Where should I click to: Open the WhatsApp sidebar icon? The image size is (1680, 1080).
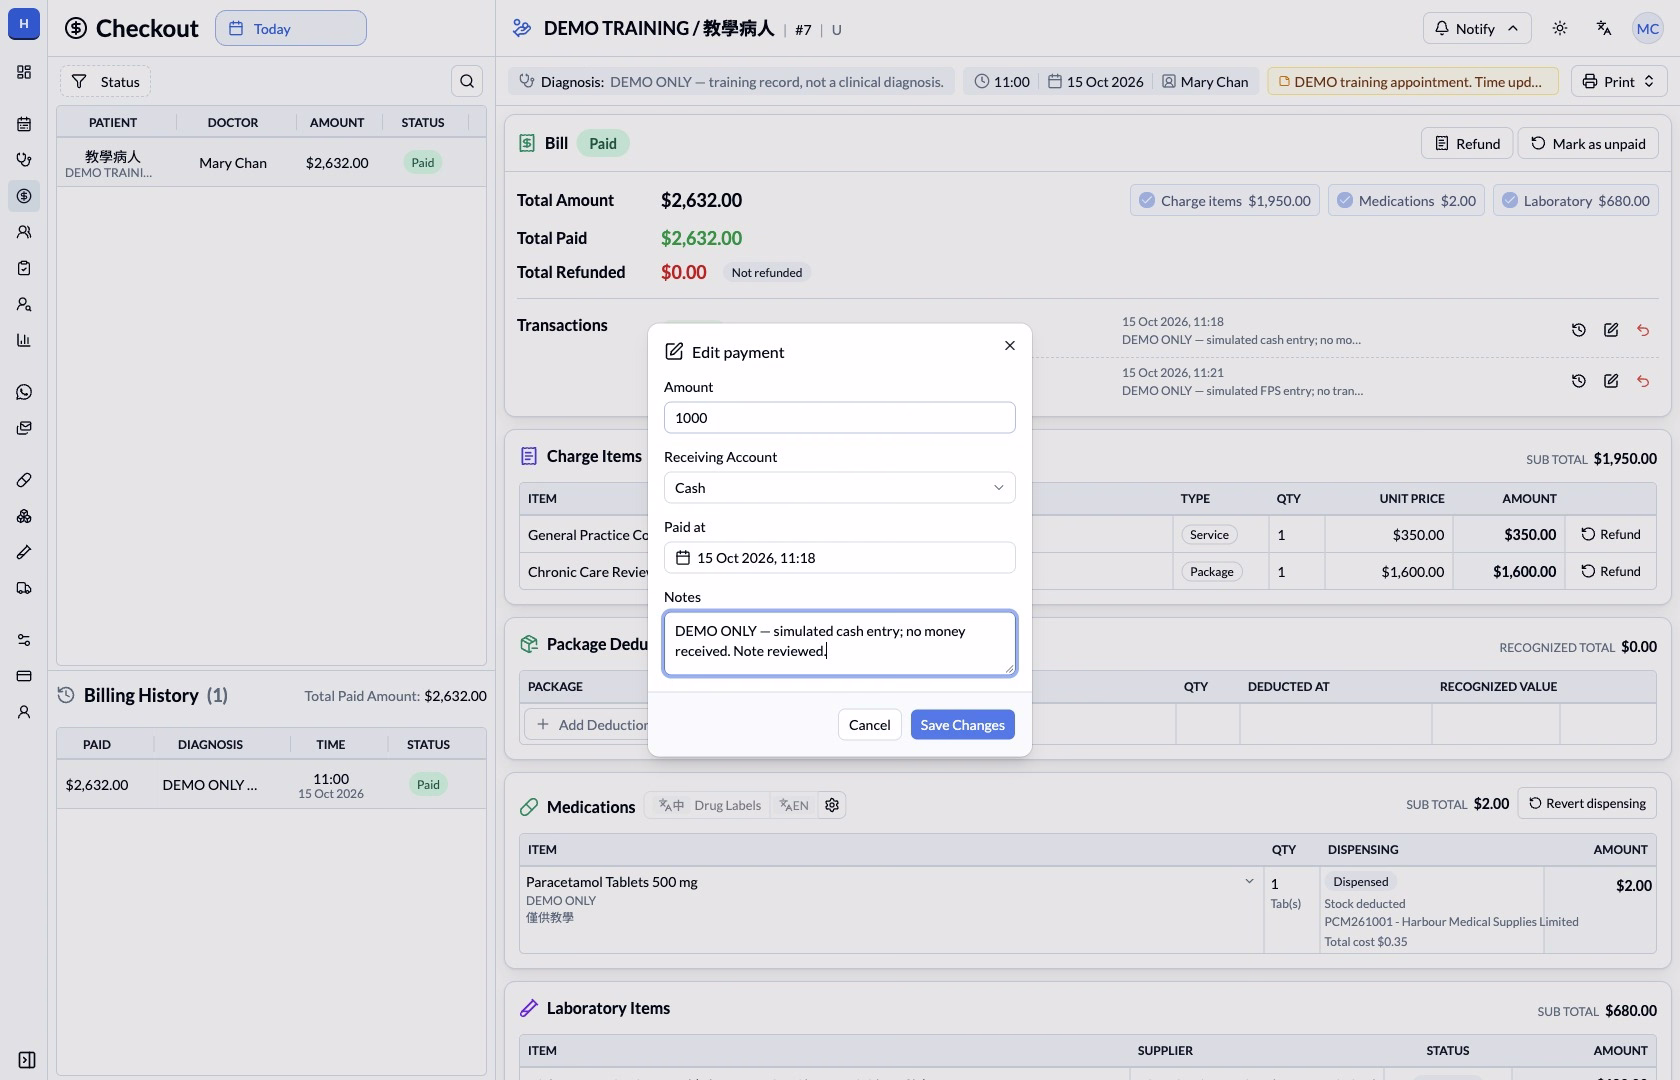(24, 392)
